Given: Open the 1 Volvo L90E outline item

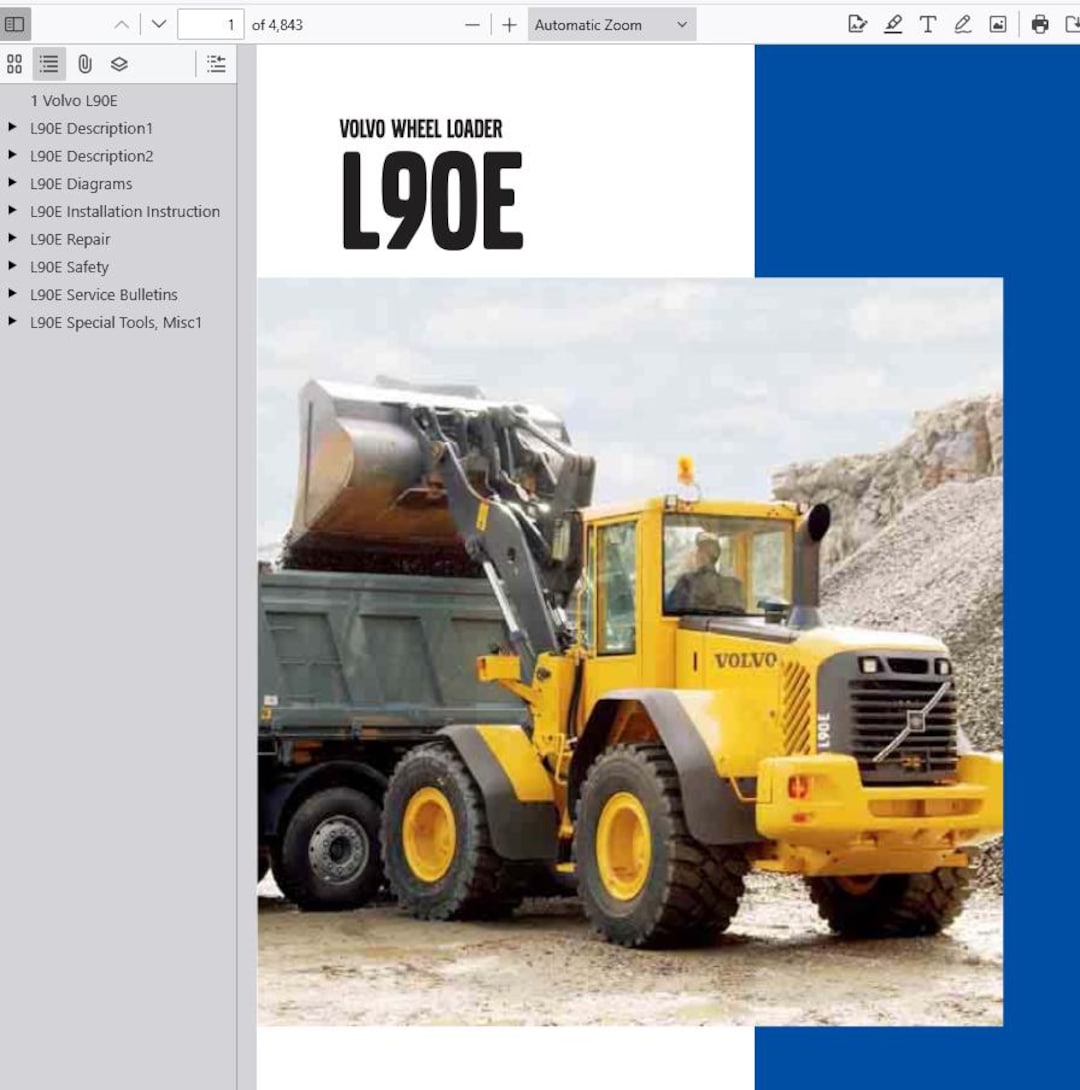Looking at the screenshot, I should 74,101.
